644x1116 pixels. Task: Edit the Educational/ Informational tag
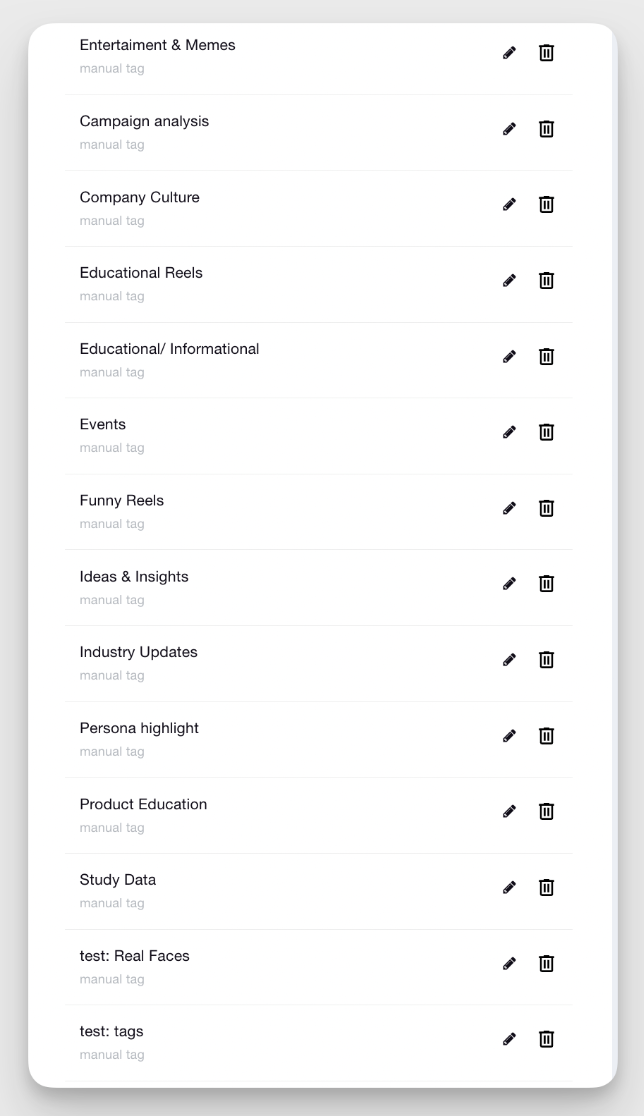click(x=509, y=357)
